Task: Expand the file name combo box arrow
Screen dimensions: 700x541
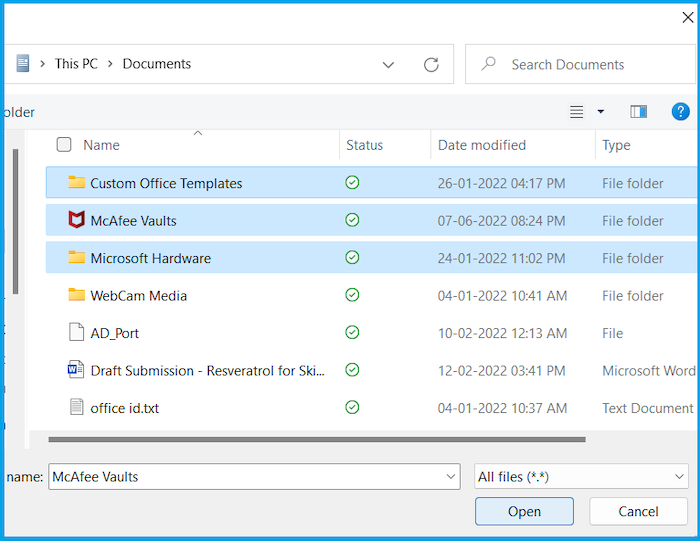Action: tap(451, 477)
